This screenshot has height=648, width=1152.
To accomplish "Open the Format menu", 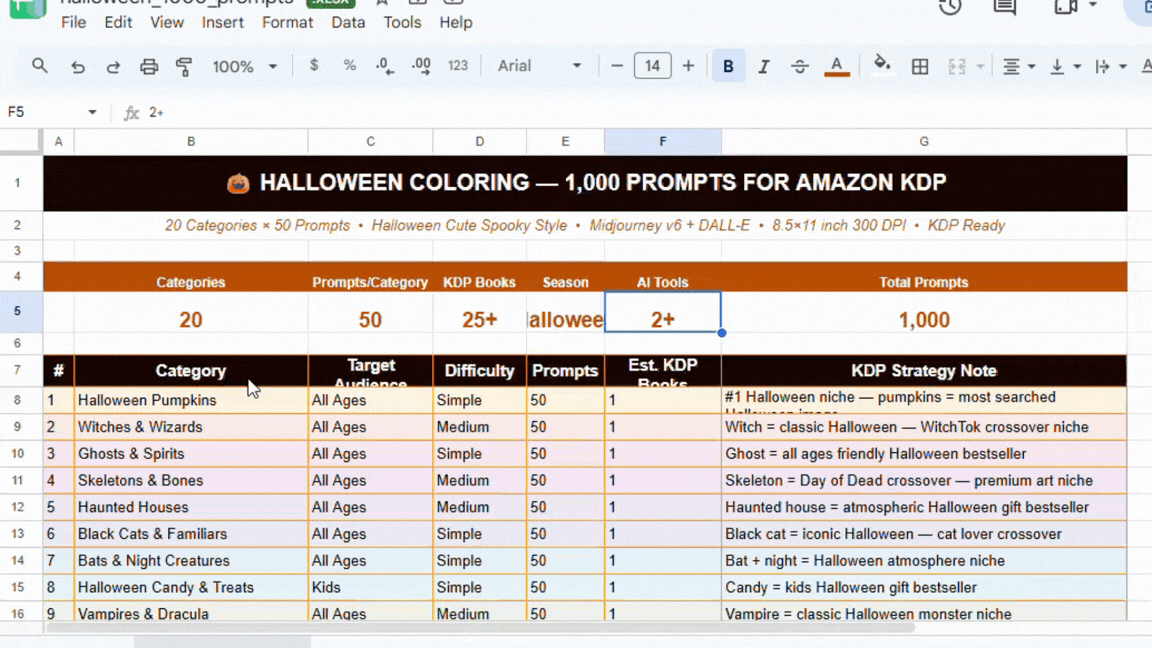I will (x=287, y=23).
